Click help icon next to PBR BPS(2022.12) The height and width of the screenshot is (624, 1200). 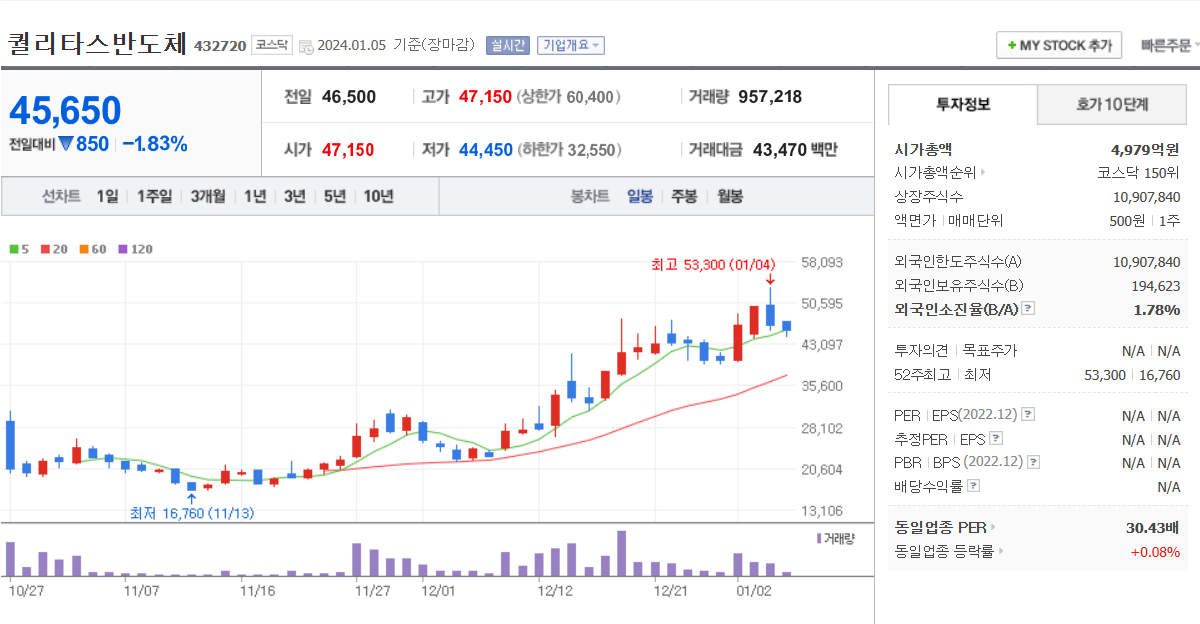coord(1034,462)
